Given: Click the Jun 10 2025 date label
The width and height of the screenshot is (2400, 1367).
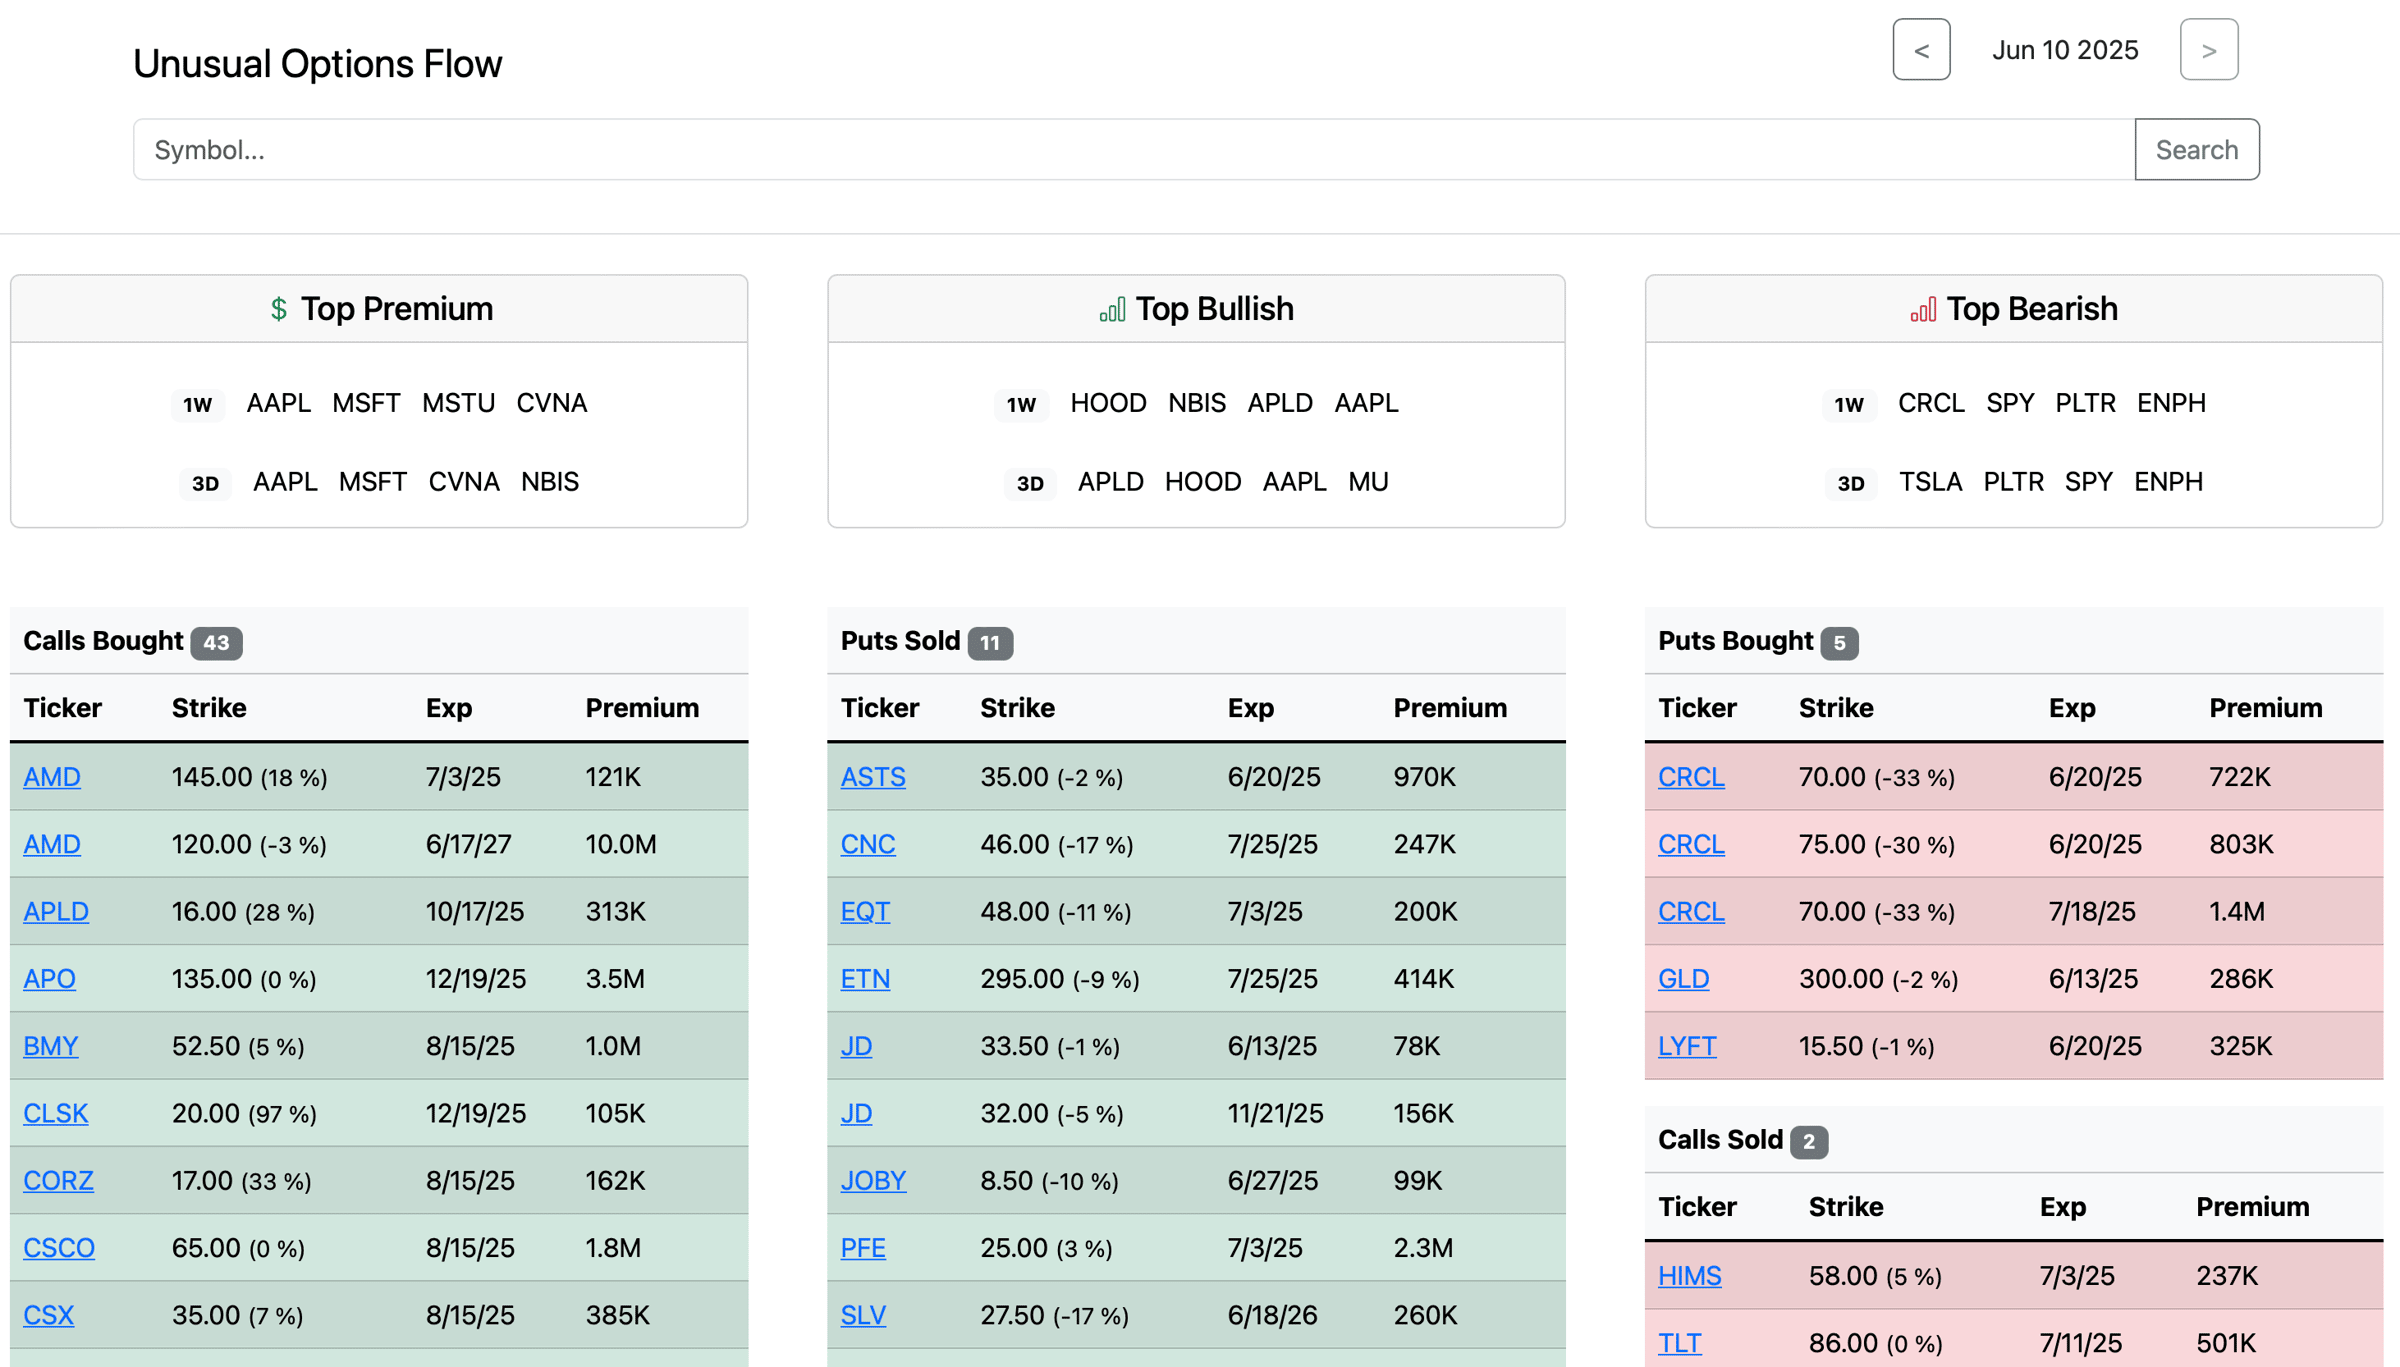Looking at the screenshot, I should pyautogui.click(x=2065, y=50).
